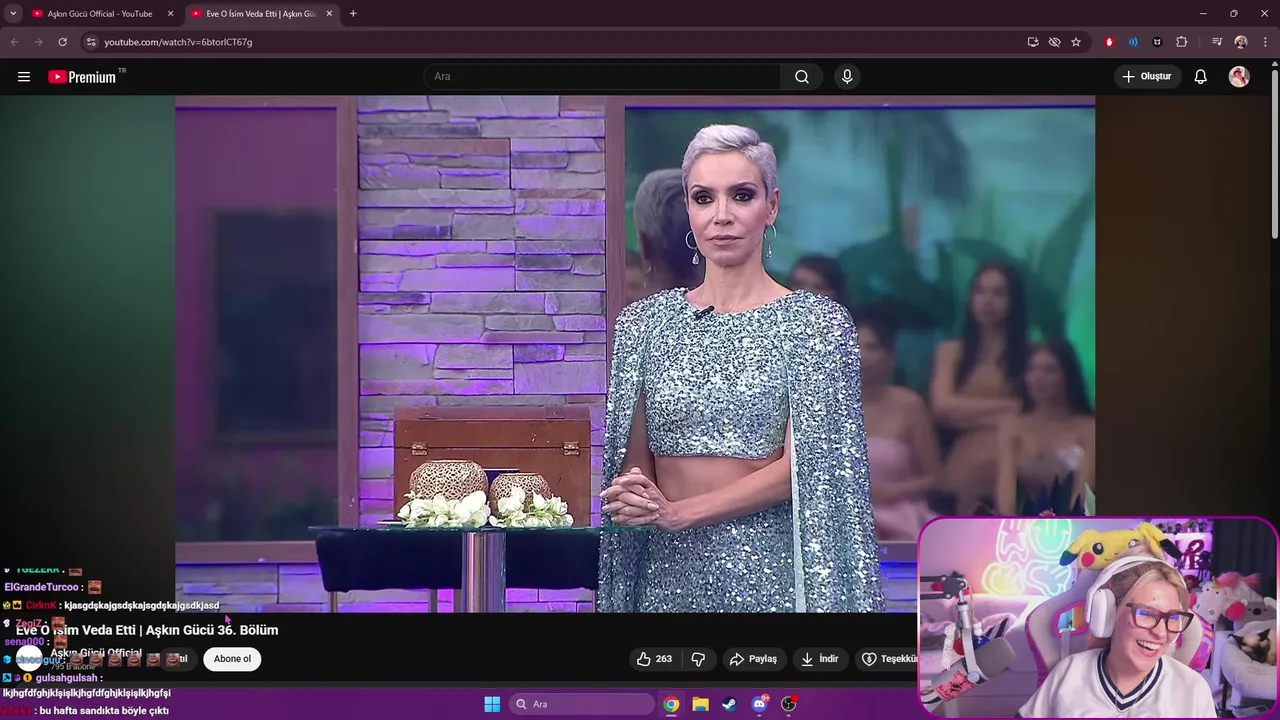Share the video via Paylaş

tap(753, 659)
